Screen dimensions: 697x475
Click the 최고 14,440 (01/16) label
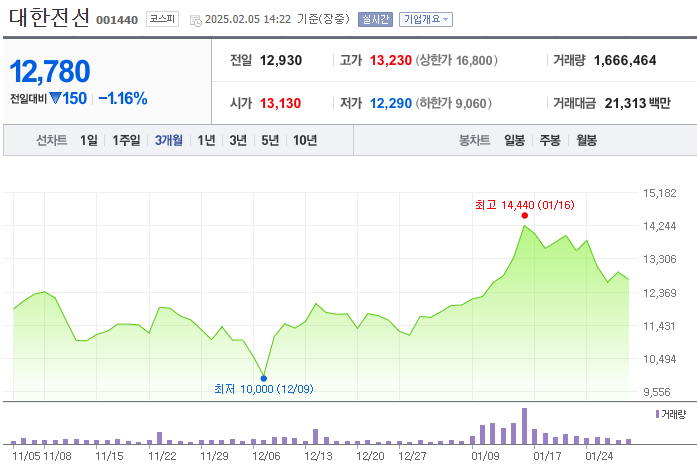525,205
